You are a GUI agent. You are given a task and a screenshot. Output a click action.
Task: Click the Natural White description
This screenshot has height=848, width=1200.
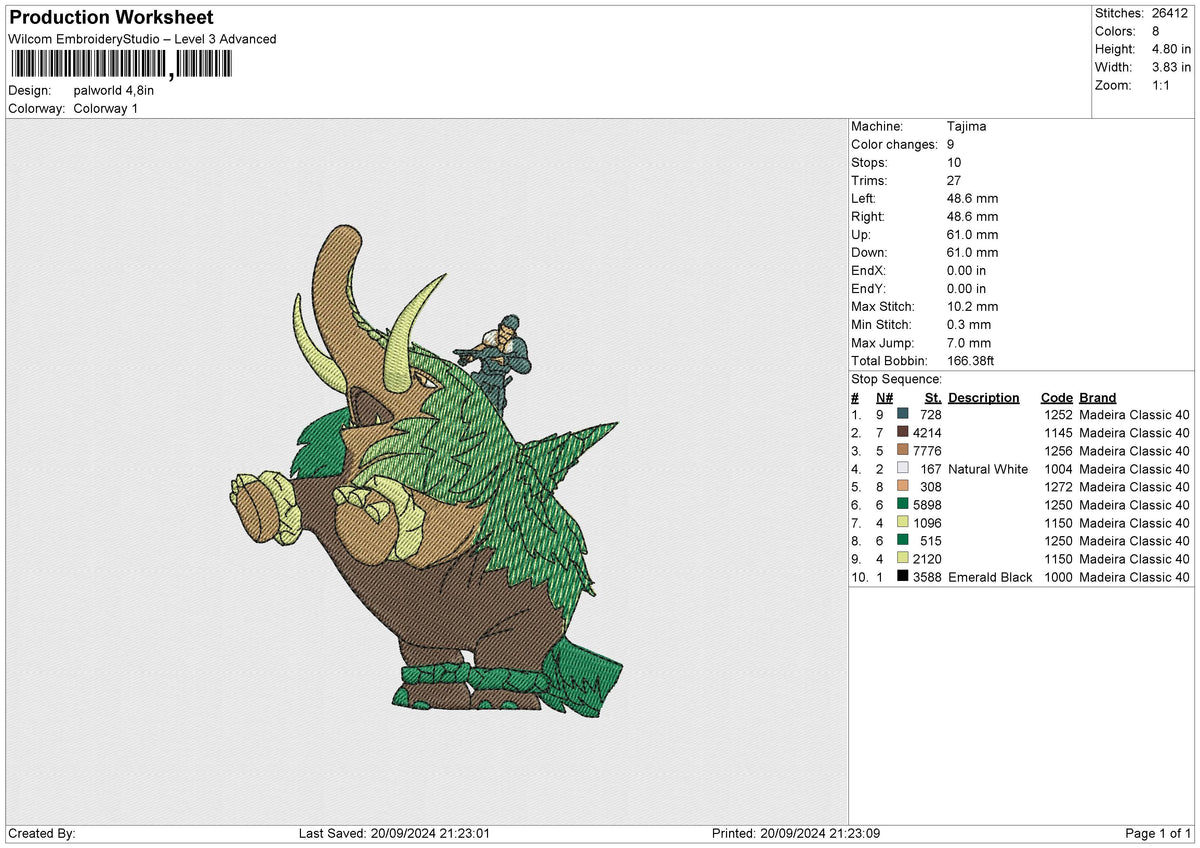point(988,469)
